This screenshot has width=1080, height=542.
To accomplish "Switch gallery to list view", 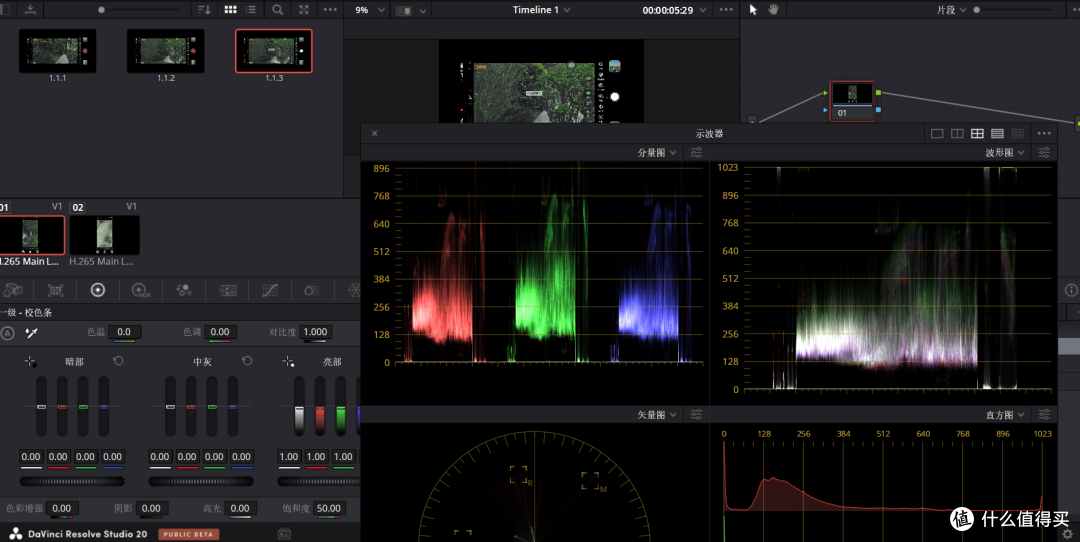I will click(x=251, y=10).
